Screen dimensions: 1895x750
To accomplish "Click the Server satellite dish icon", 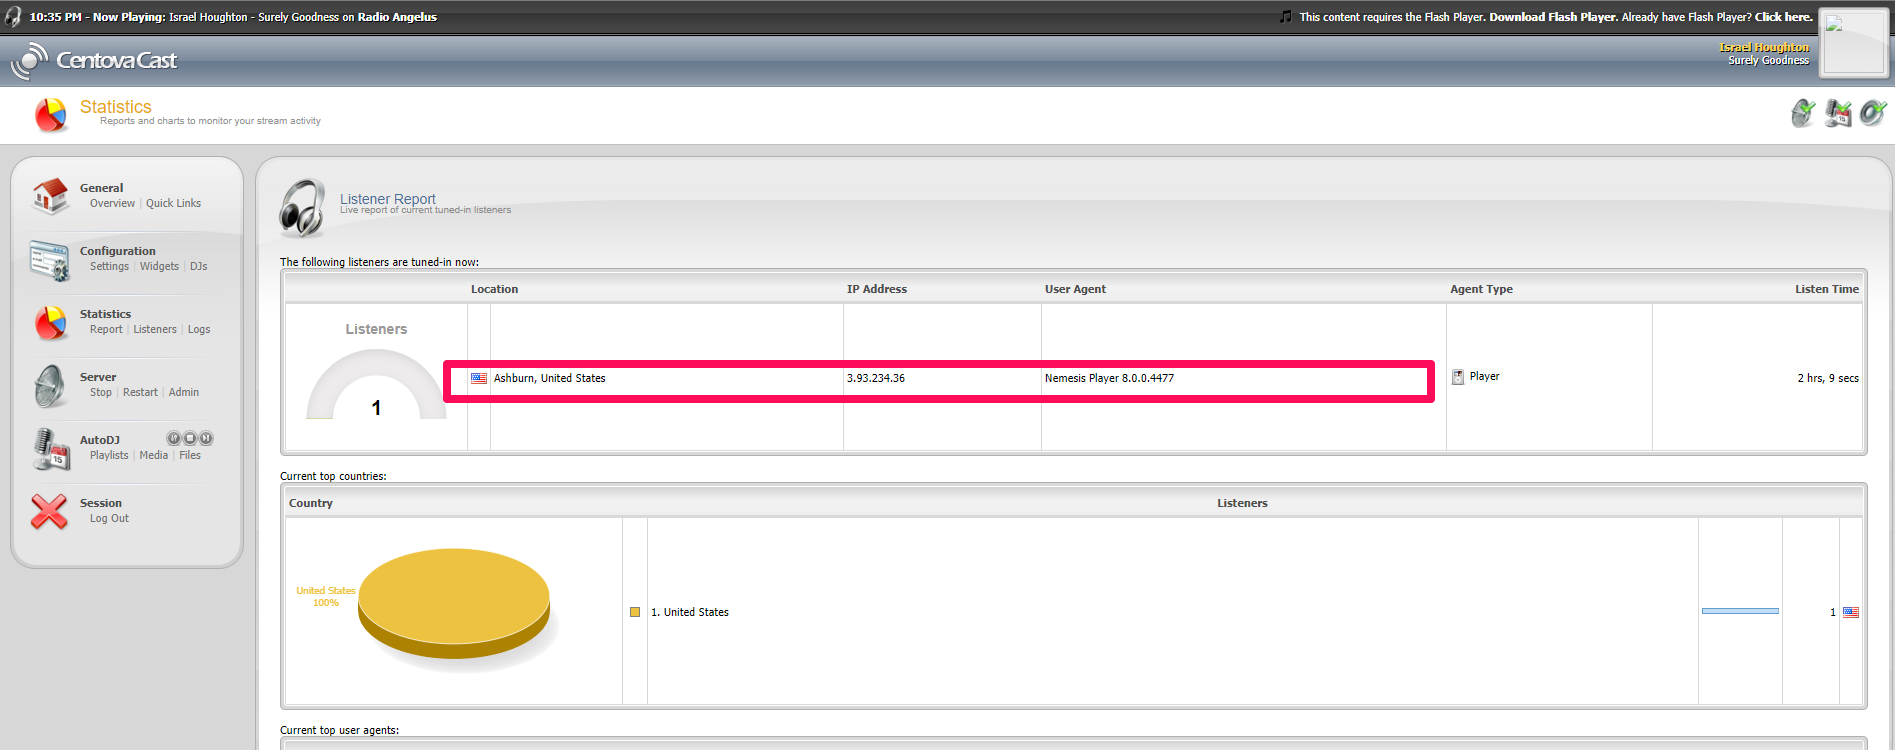I will click(x=49, y=386).
